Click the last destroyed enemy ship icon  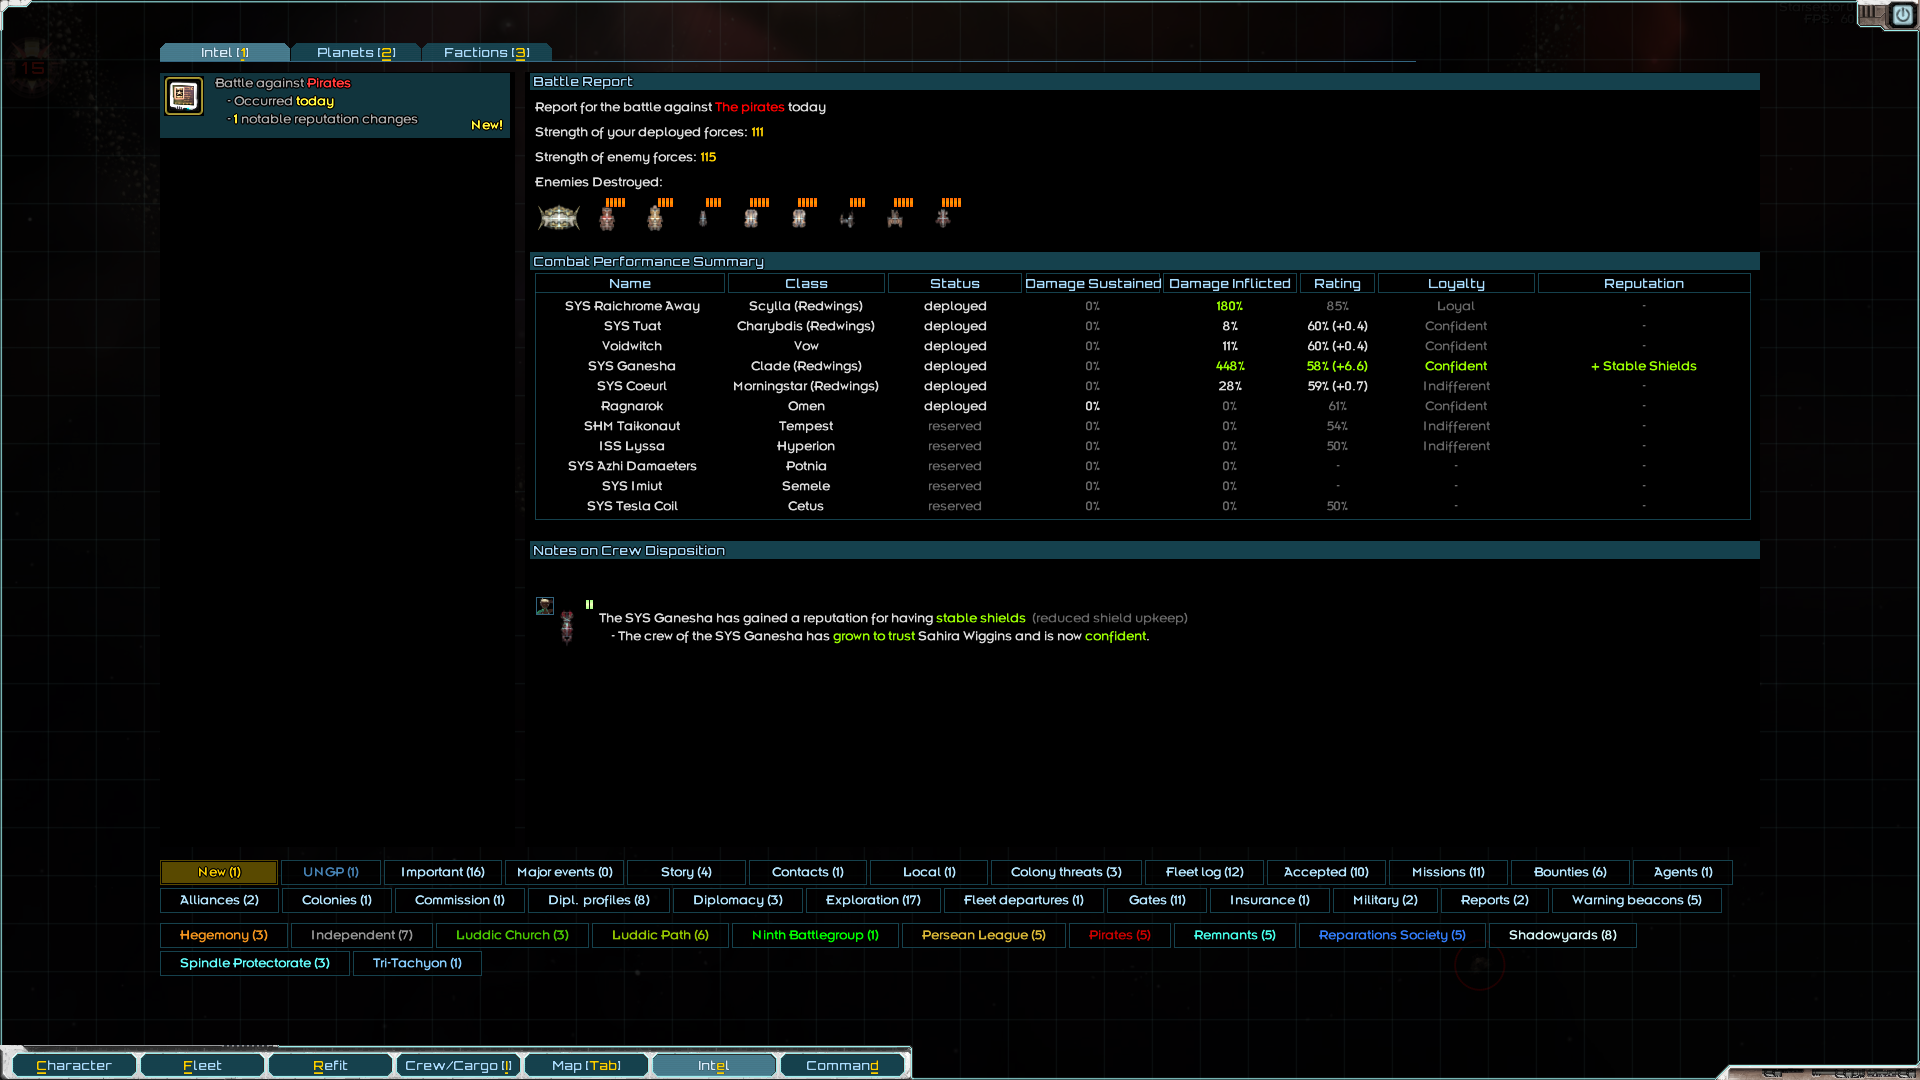(x=943, y=216)
